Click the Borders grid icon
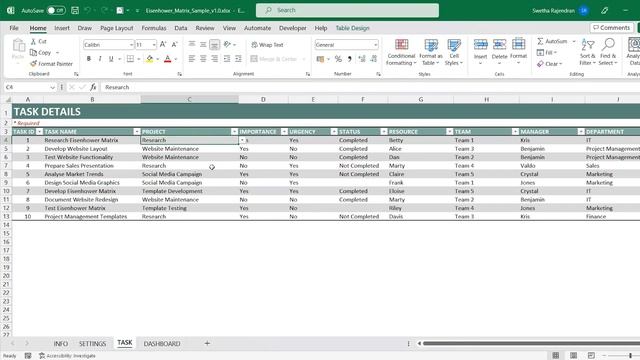 click(130, 59)
